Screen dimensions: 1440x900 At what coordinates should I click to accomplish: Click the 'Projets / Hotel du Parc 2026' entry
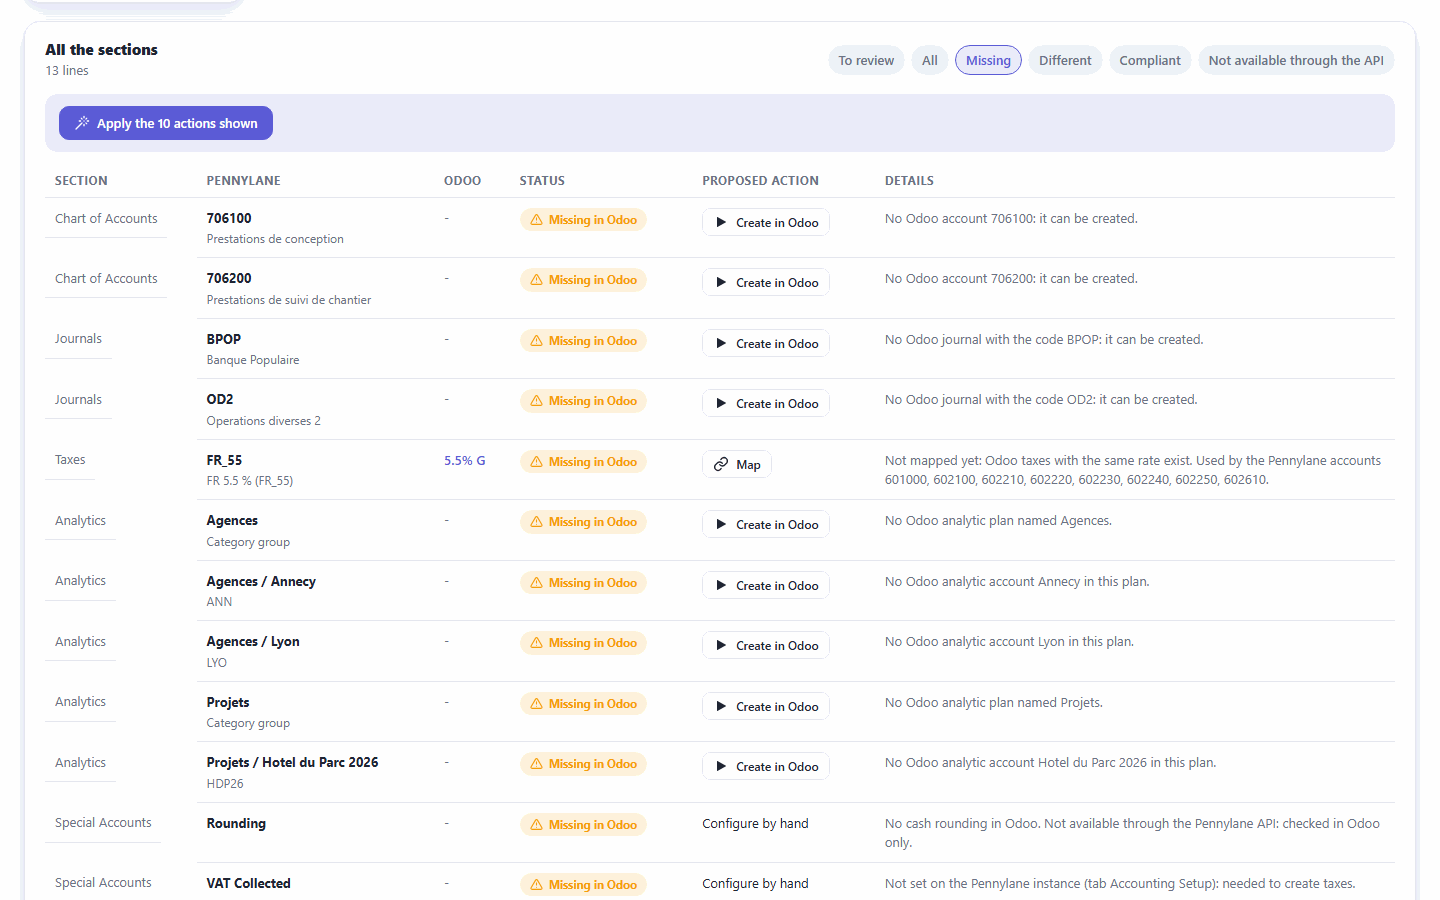(x=293, y=762)
